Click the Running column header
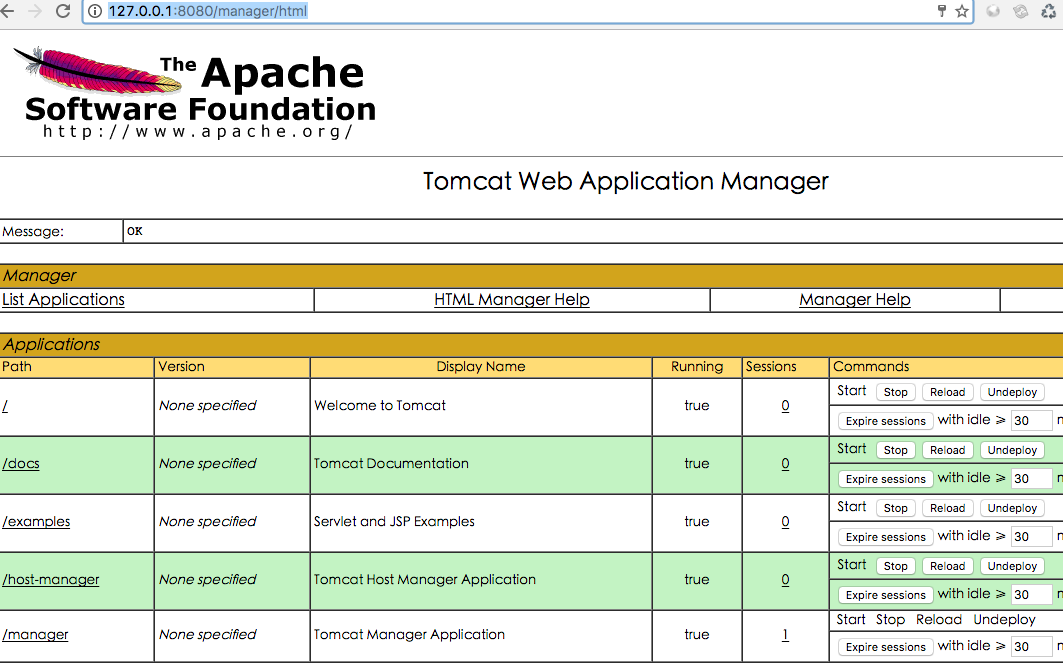The image size is (1063, 671). point(697,367)
